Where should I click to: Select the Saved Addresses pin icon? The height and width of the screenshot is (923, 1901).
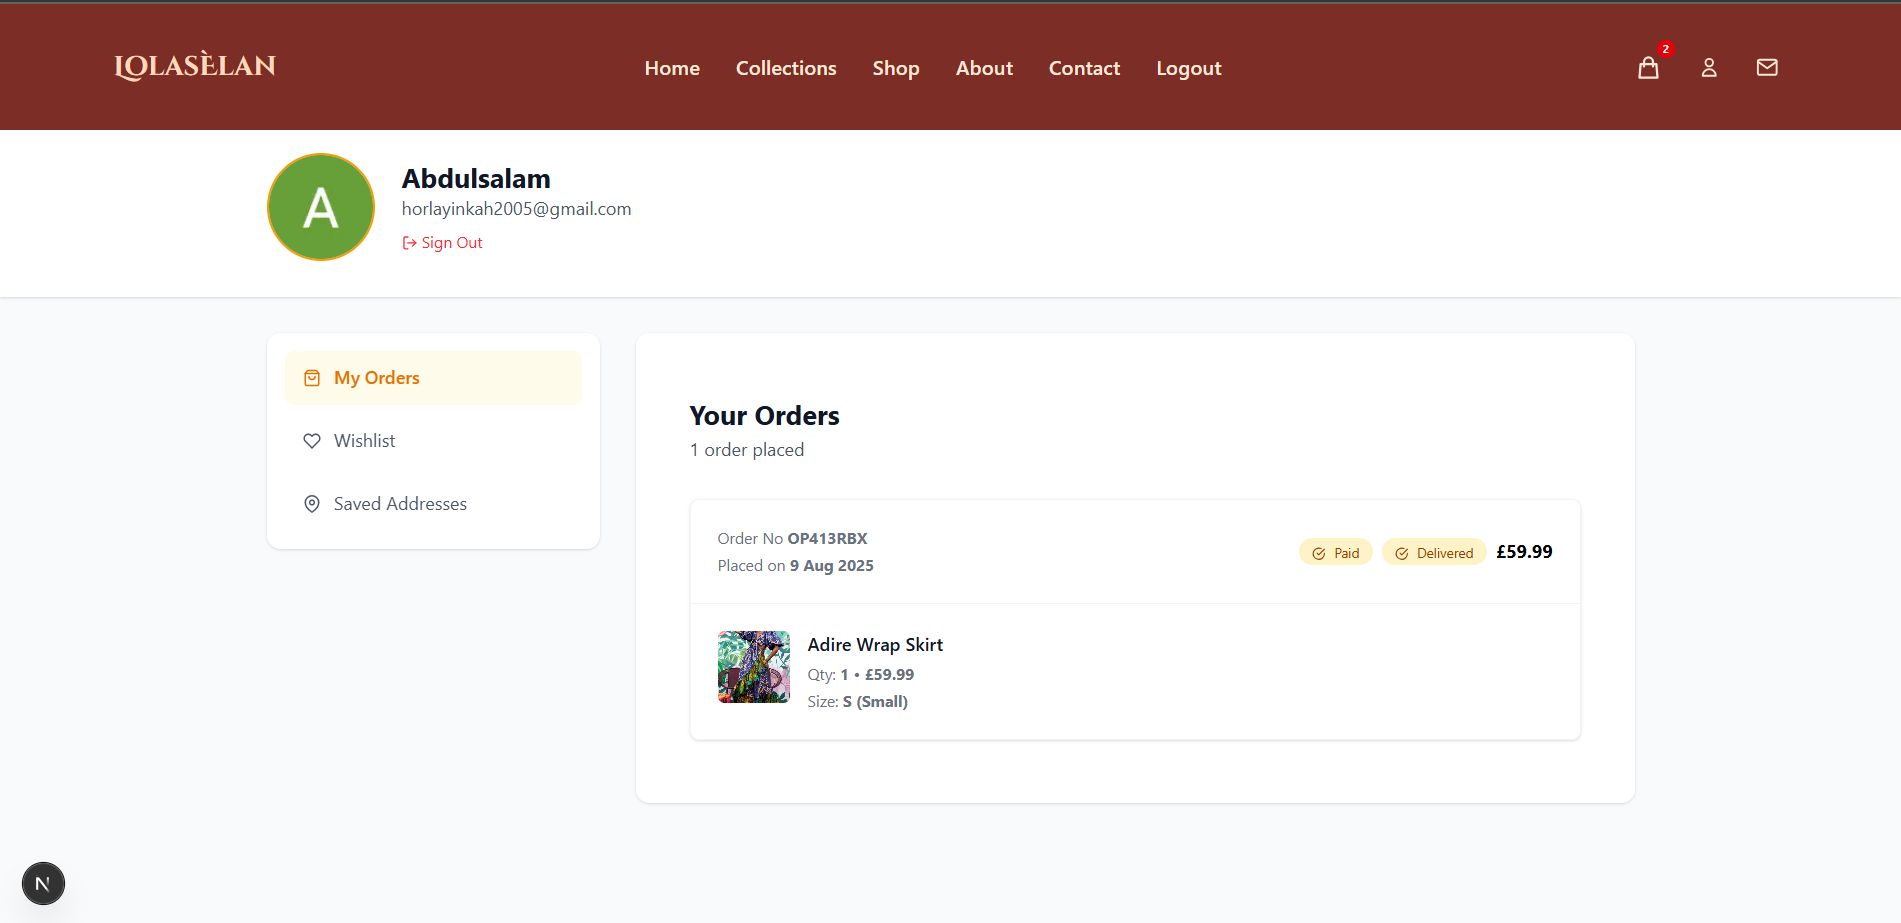coord(312,503)
